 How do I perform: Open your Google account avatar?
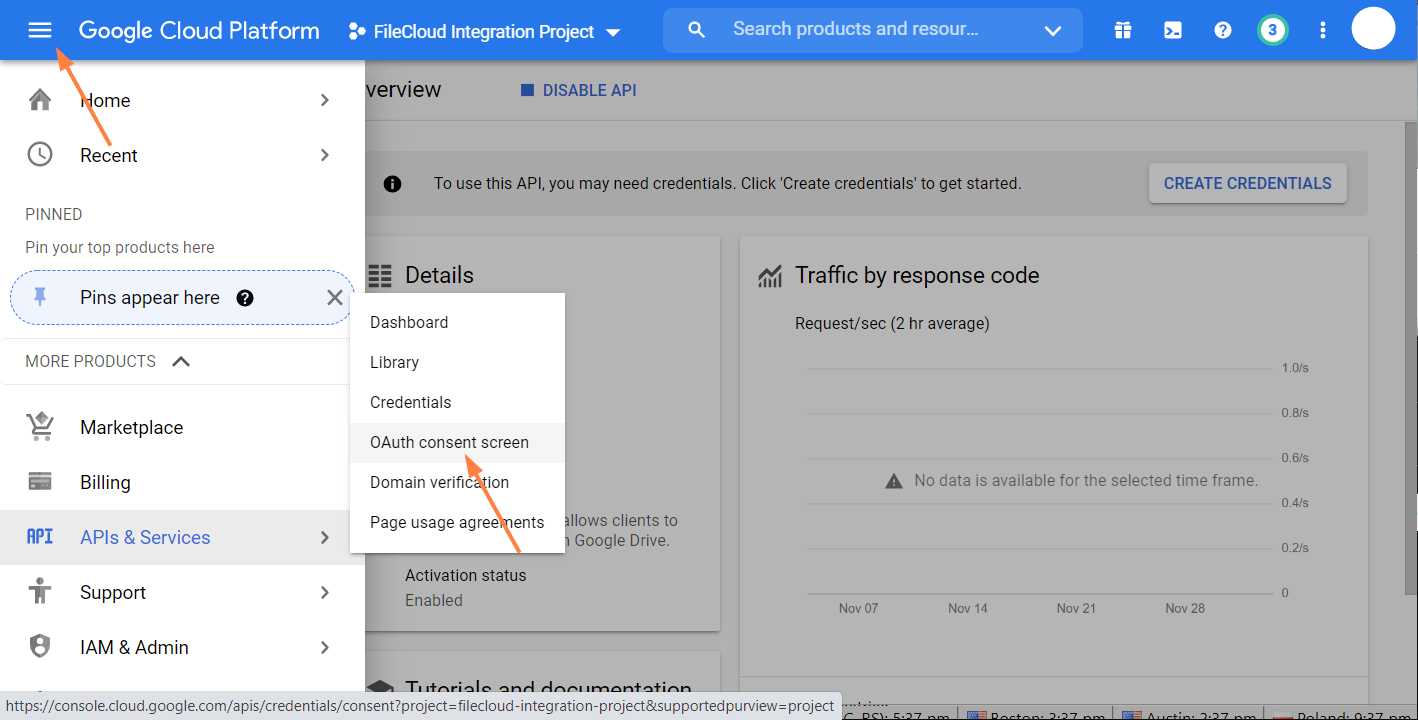pyautogui.click(x=1373, y=28)
